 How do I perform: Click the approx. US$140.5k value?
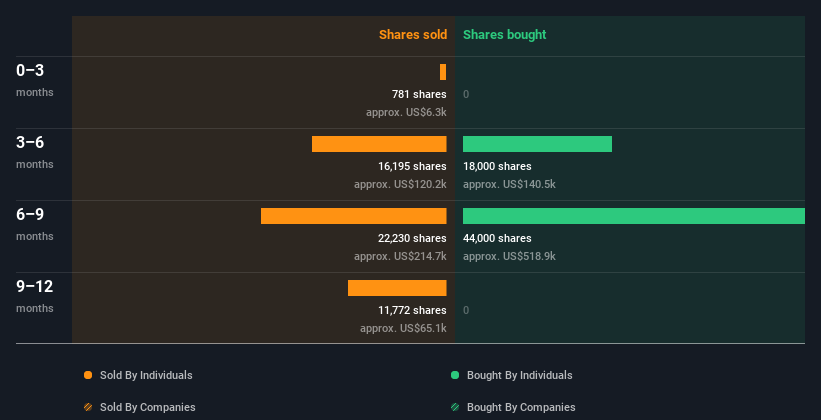tap(509, 184)
